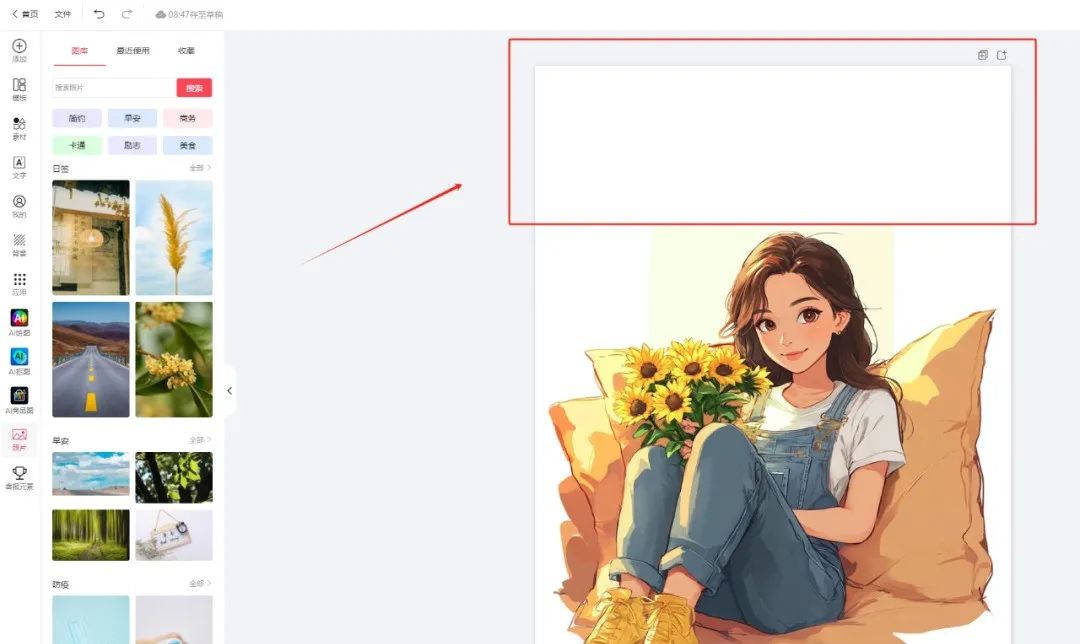Expand all (全部) for the 早安 section
The height and width of the screenshot is (644, 1080).
coord(200,439)
